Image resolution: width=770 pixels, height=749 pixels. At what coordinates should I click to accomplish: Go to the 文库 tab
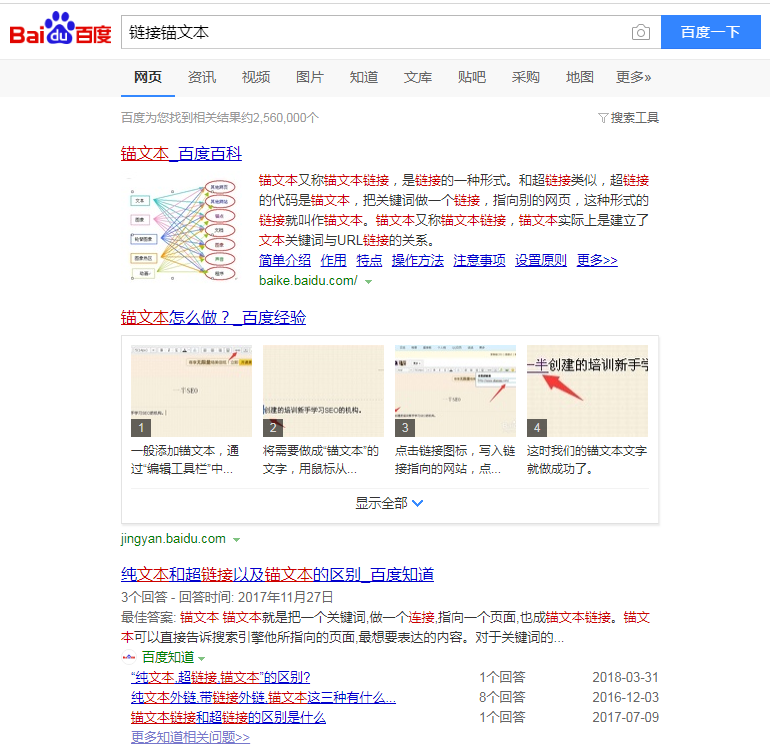tap(418, 77)
